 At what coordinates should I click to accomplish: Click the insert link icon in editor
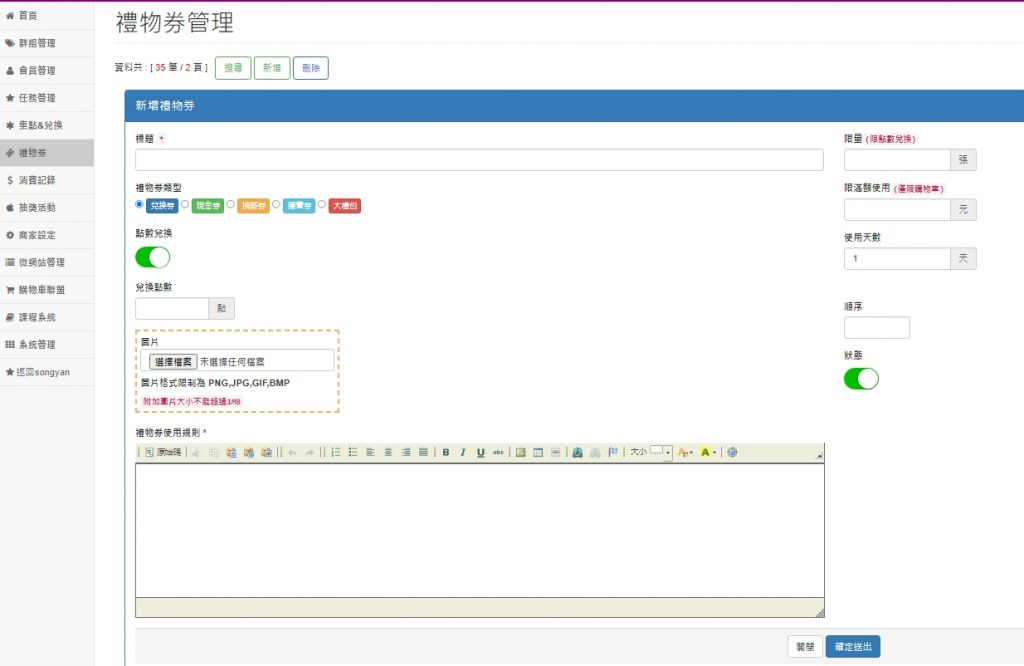578,453
